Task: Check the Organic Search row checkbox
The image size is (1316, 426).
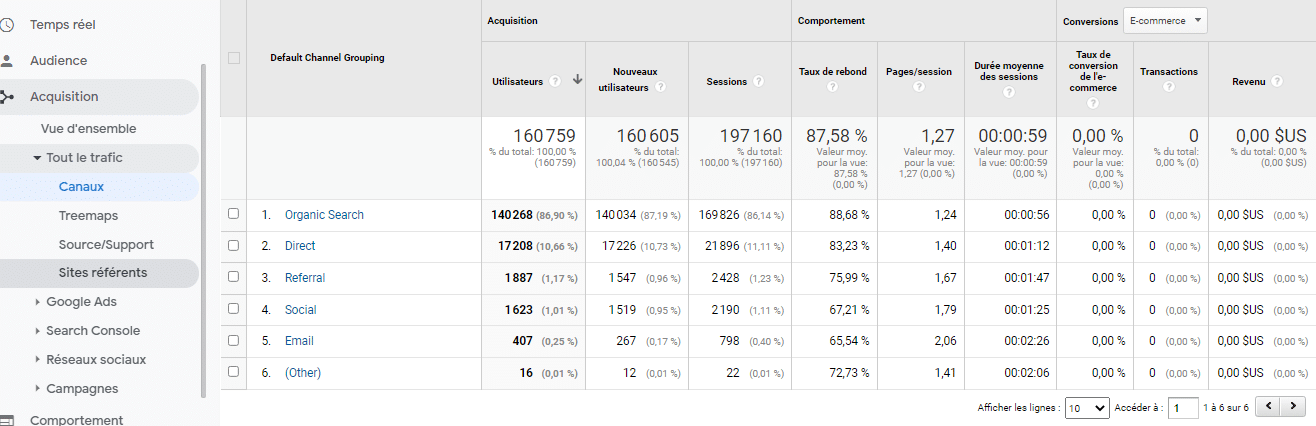Action: coord(234,214)
